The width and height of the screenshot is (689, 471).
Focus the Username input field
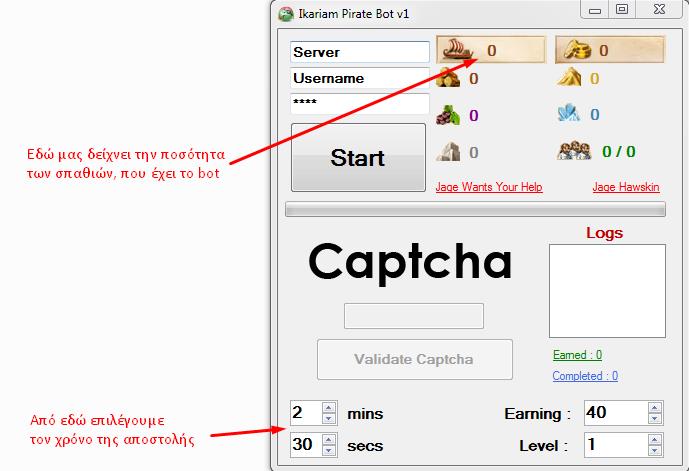(x=360, y=78)
